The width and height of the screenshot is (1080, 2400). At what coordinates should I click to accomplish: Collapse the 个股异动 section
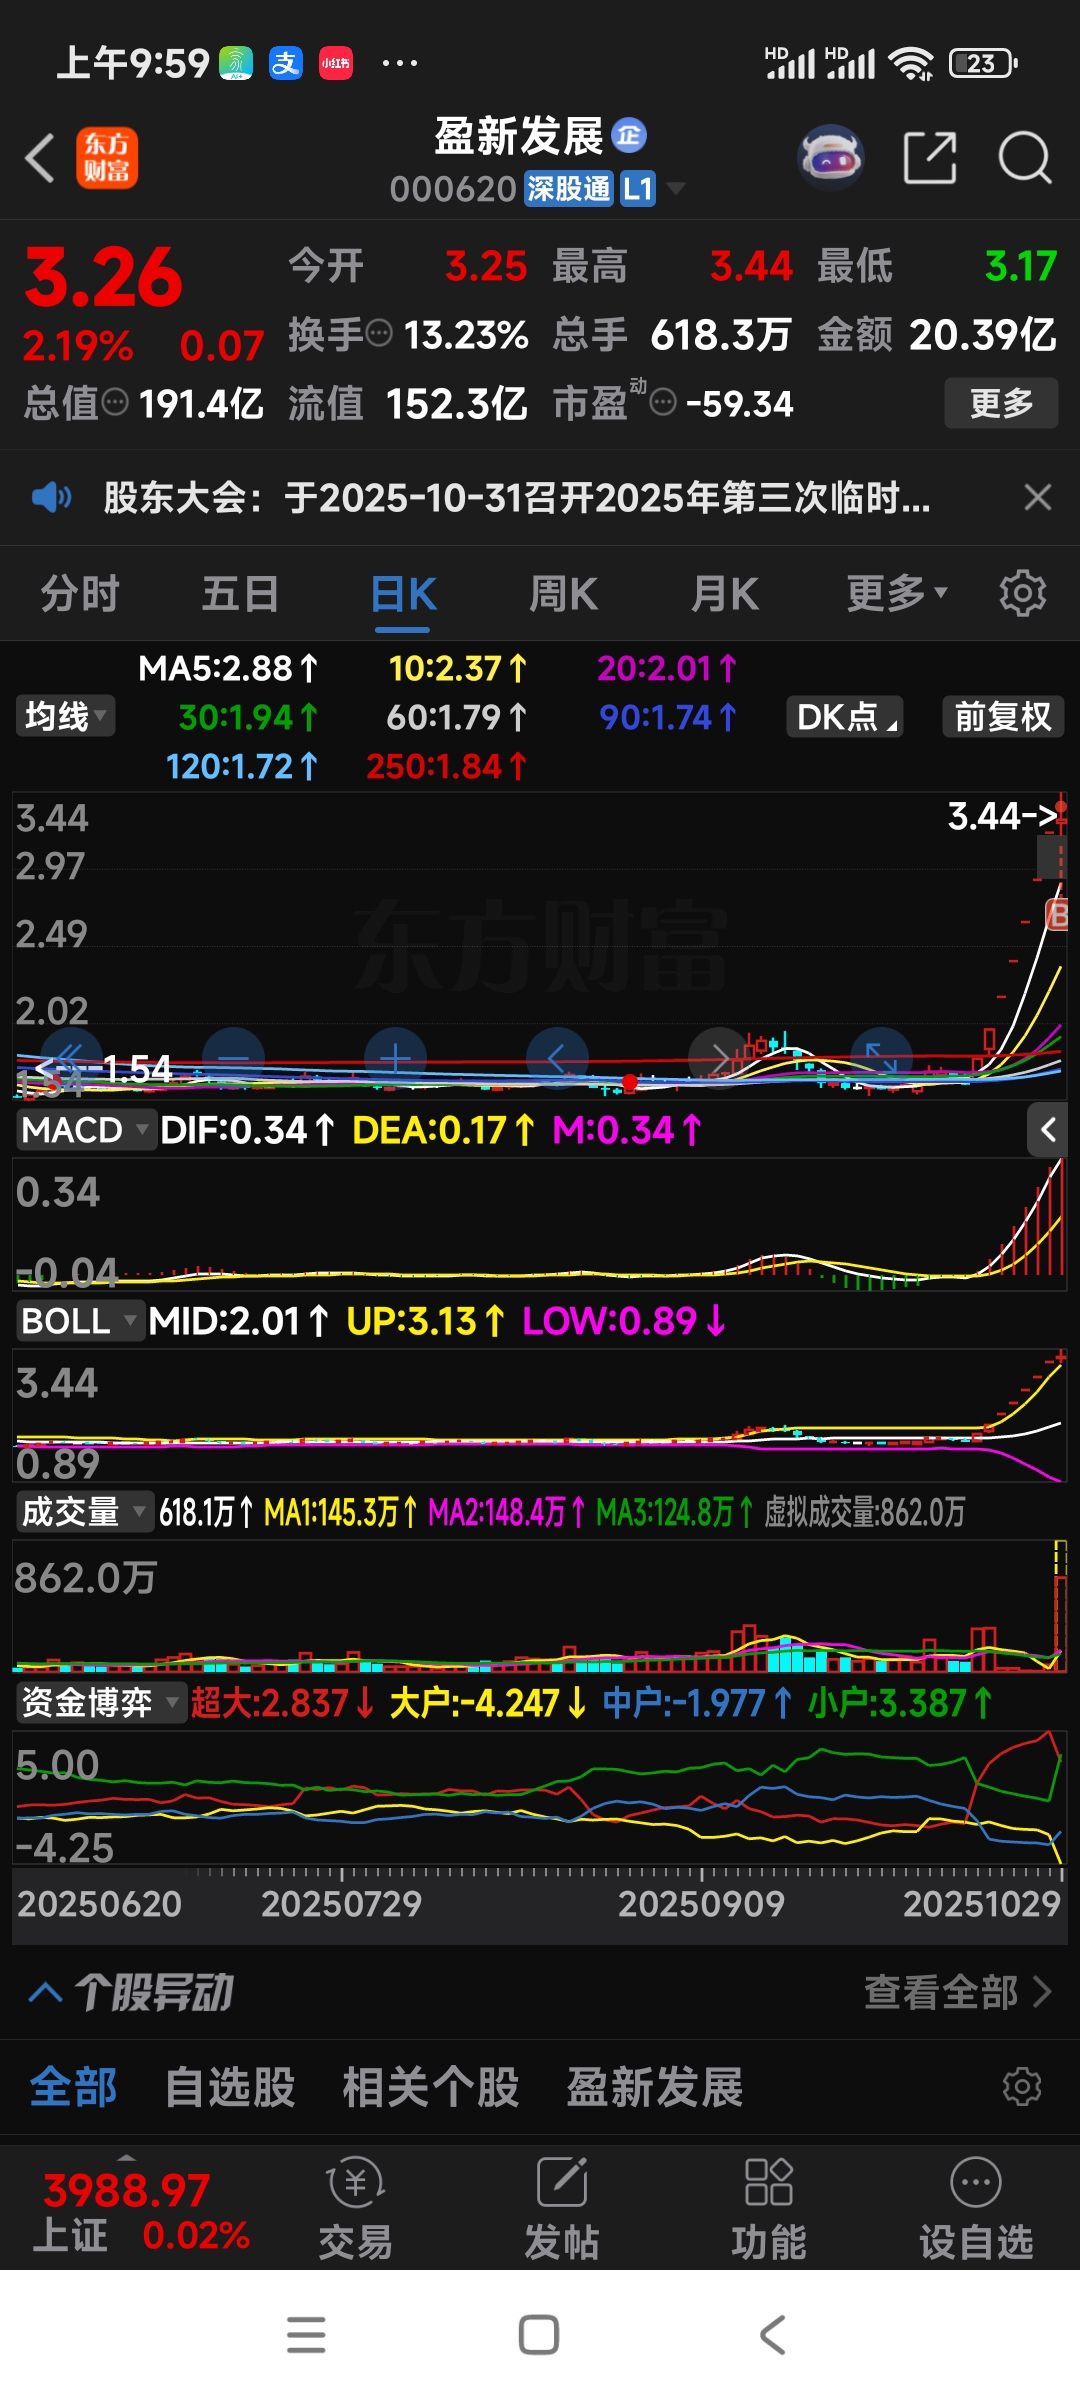click(x=45, y=1992)
